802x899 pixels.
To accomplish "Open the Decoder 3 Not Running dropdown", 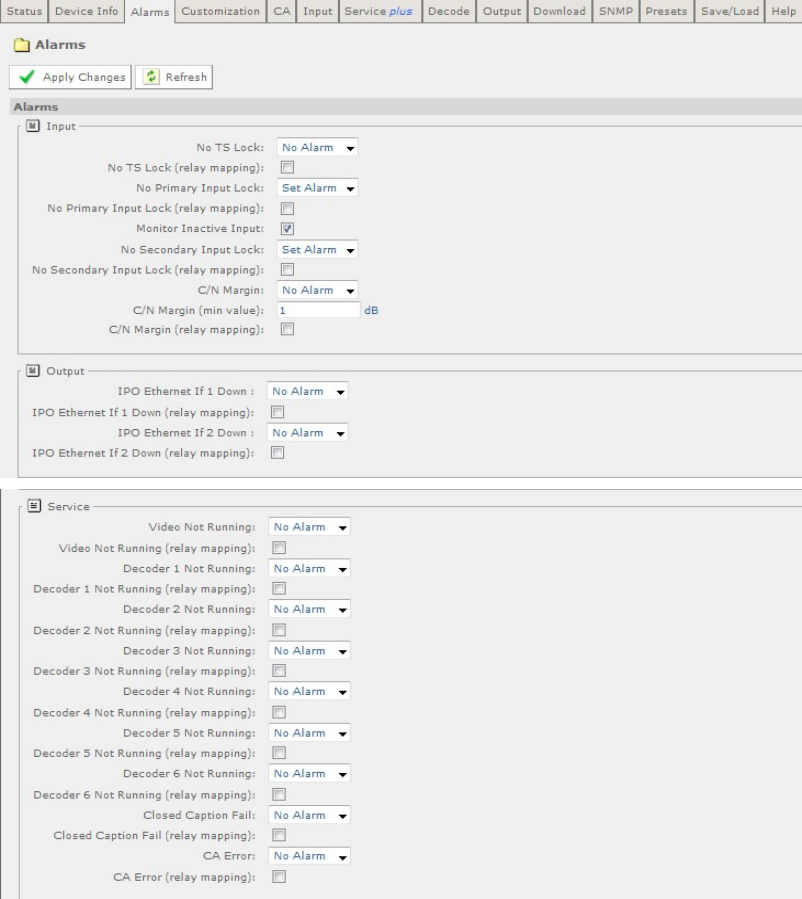I will [x=310, y=651].
